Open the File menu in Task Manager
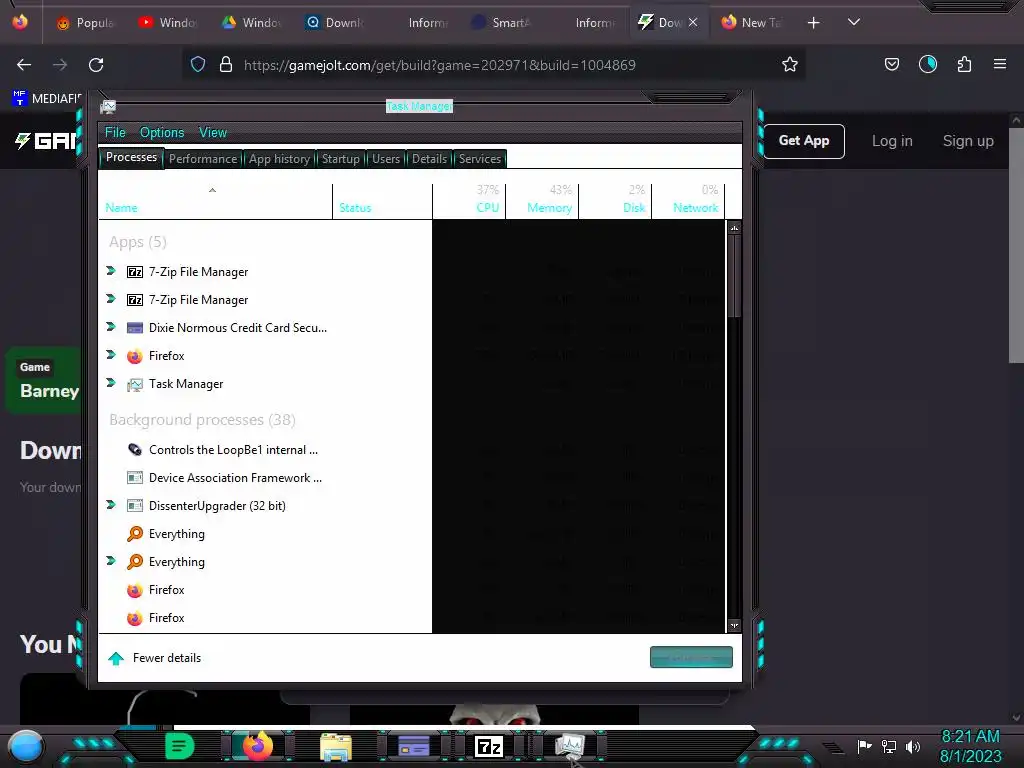 (x=115, y=133)
